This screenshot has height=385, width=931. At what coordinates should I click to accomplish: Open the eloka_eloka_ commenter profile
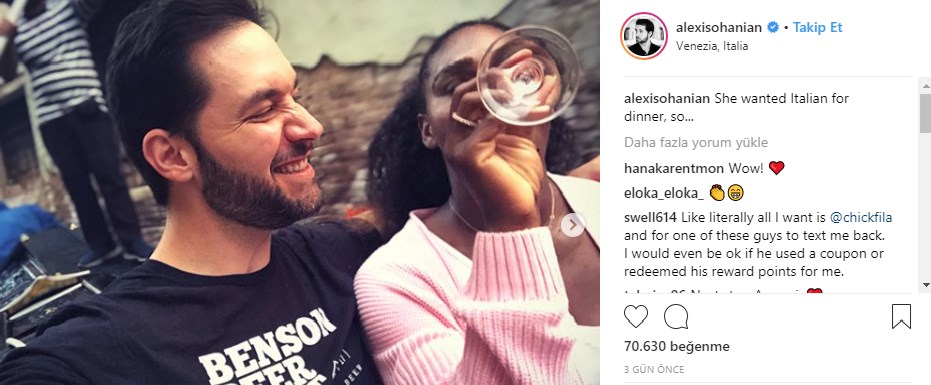point(664,193)
